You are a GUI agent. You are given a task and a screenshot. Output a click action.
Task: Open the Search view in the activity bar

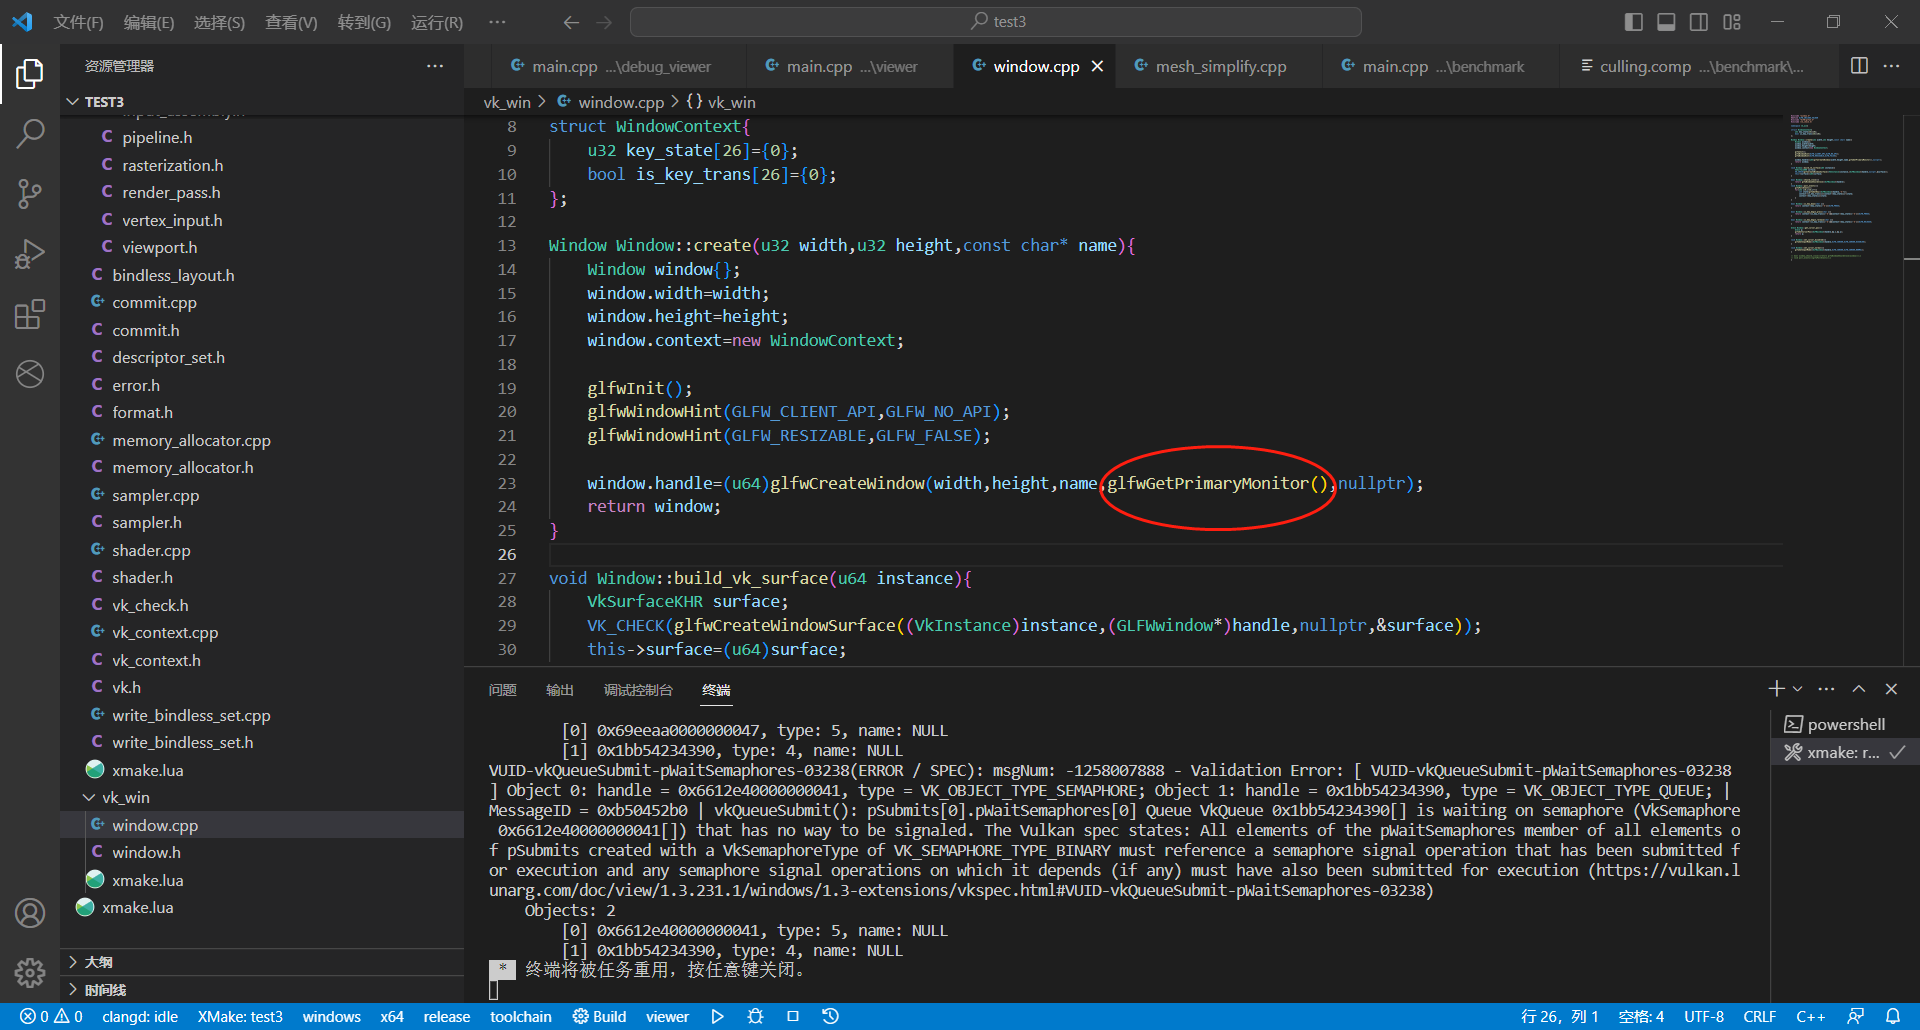[30, 132]
